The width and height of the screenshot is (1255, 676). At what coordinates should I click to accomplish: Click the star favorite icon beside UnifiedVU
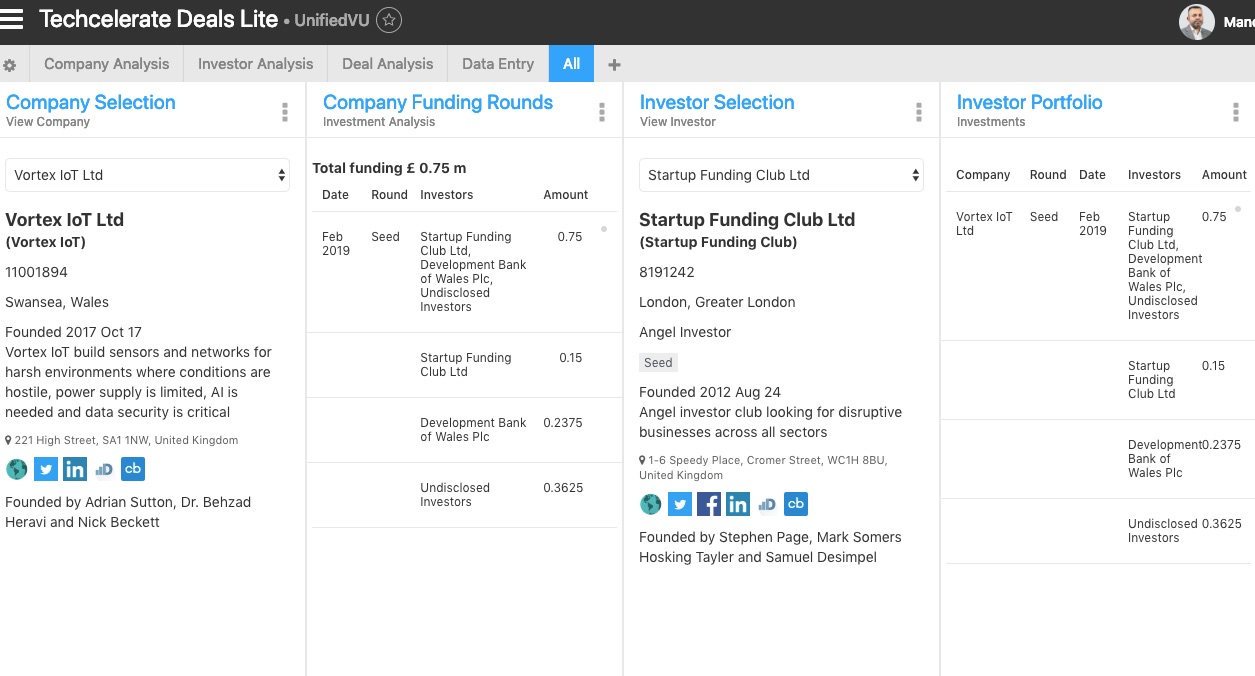tap(389, 20)
